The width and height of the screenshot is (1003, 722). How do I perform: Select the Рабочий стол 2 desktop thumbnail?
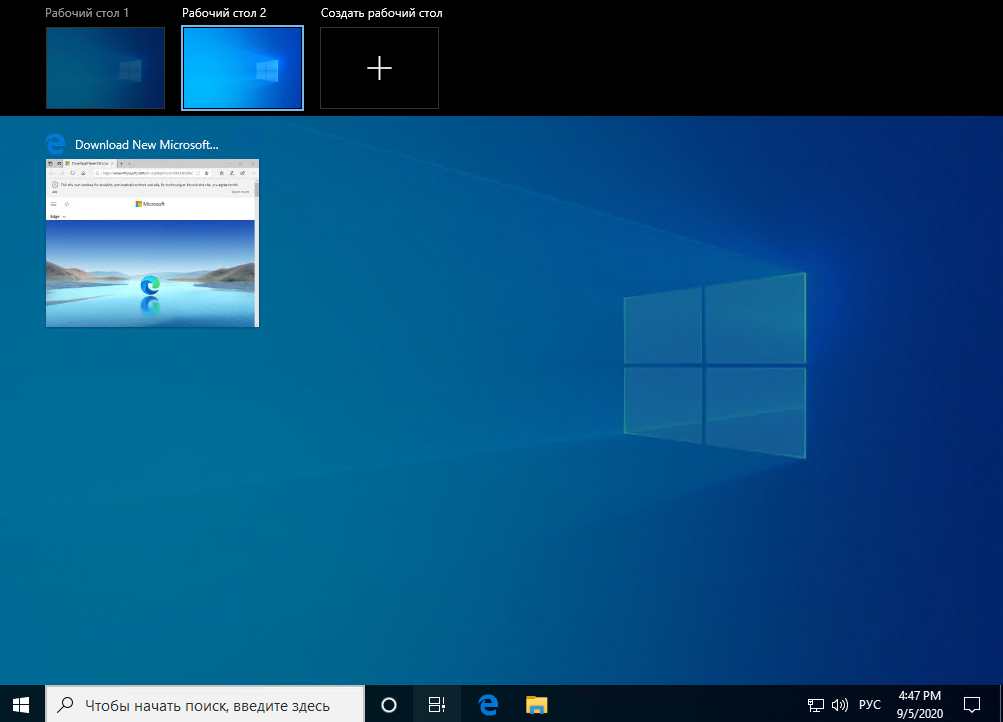coord(242,67)
